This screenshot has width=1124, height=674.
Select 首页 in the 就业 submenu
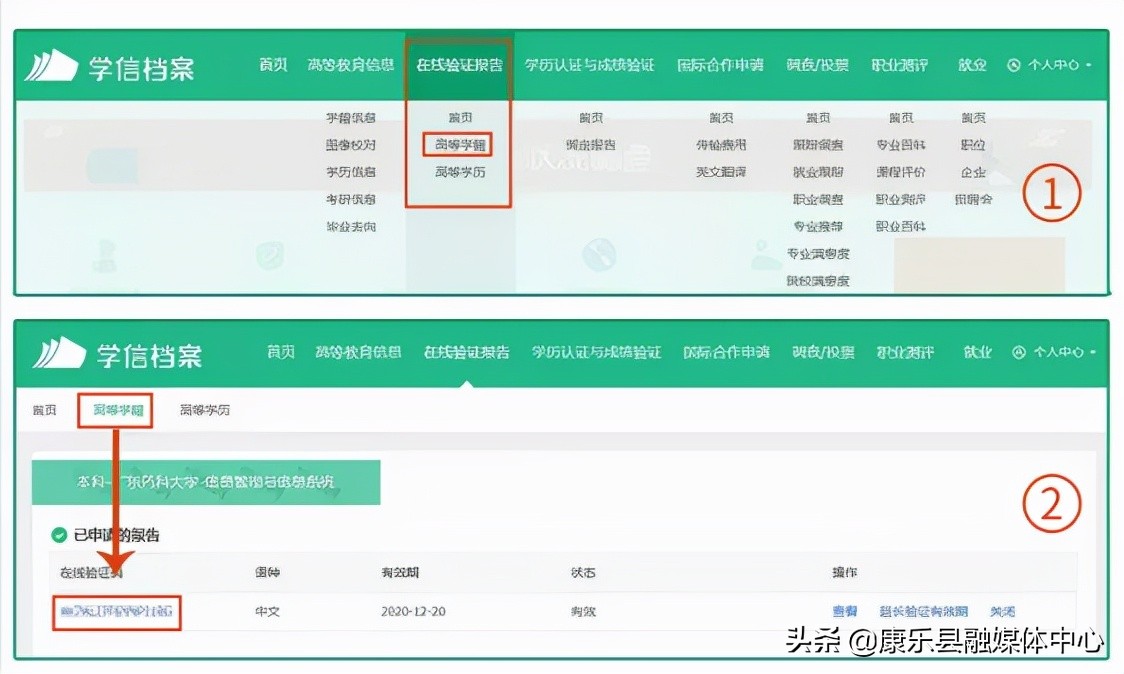pyautogui.click(x=973, y=118)
